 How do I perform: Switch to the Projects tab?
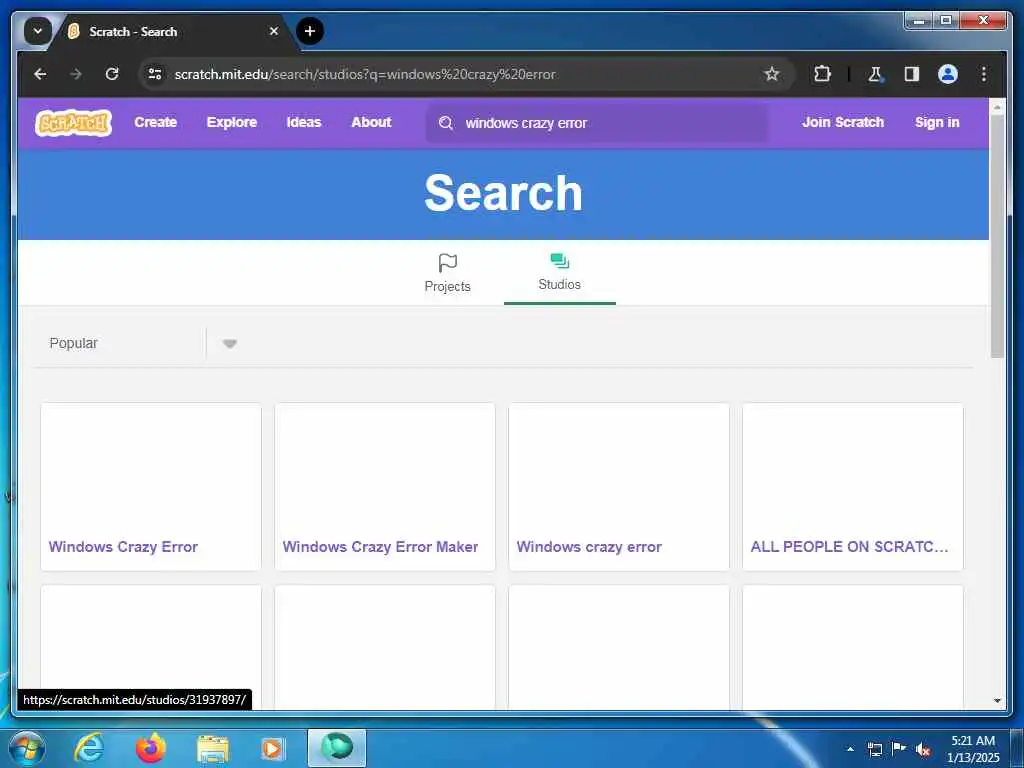(x=447, y=273)
